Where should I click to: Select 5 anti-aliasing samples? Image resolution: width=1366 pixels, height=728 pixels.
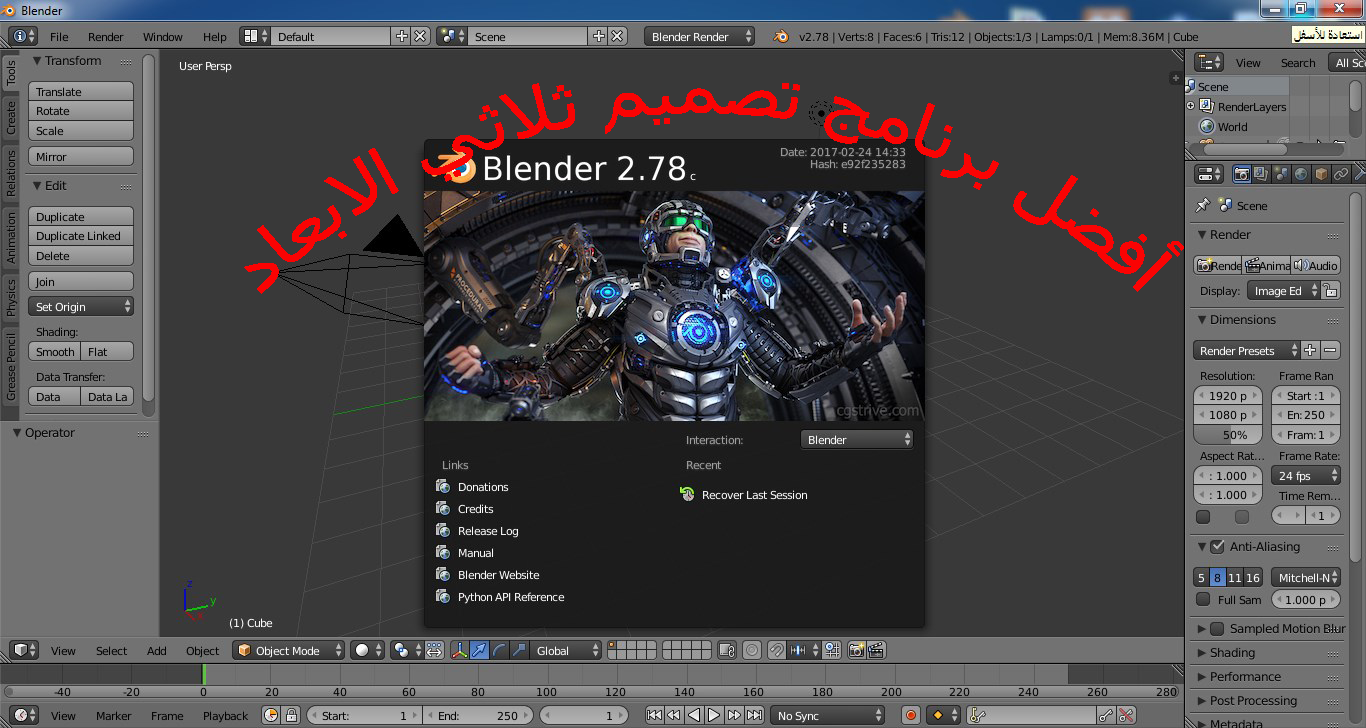tap(1202, 577)
